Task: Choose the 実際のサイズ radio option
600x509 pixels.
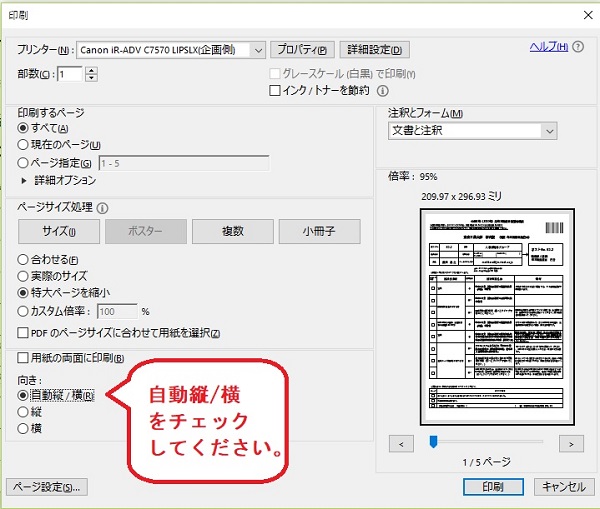Action: click(24, 276)
